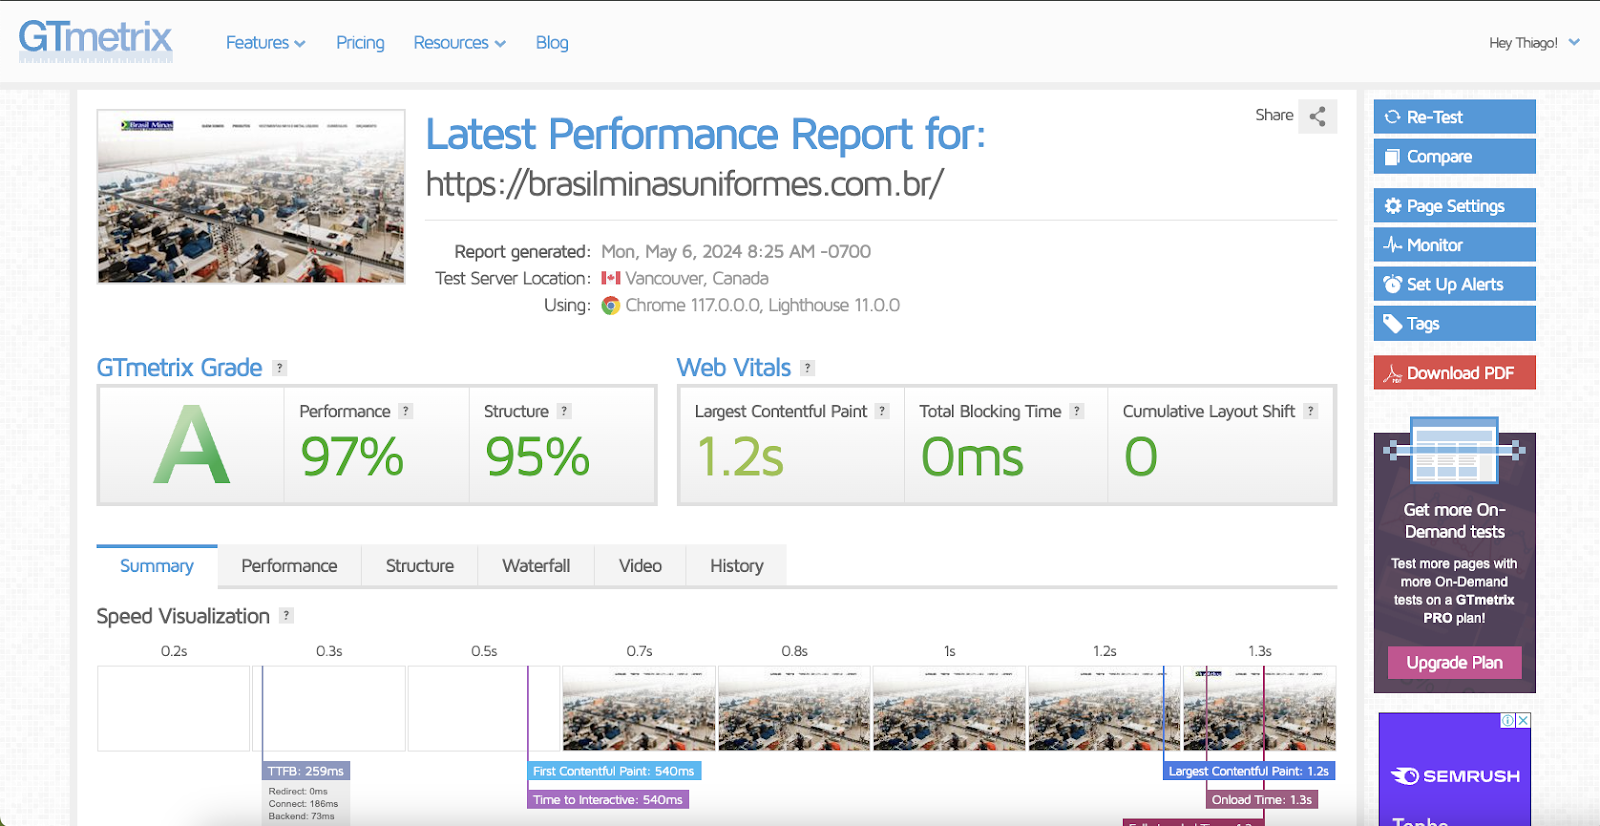Open the Pricing page
1600x826 pixels.
point(360,43)
